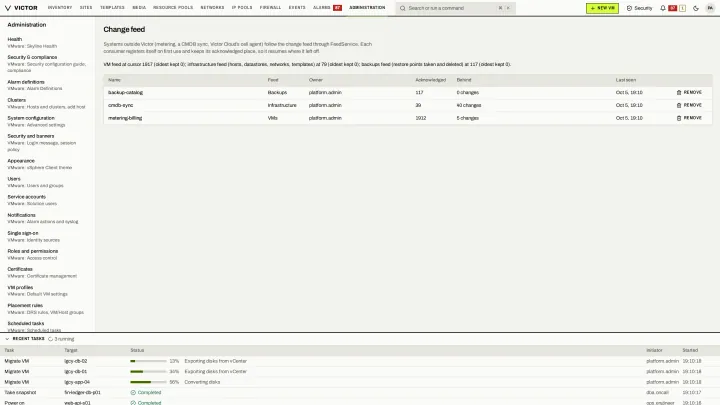
Task: Click the lgcy-db-02 migration progress bar
Action: point(148,361)
